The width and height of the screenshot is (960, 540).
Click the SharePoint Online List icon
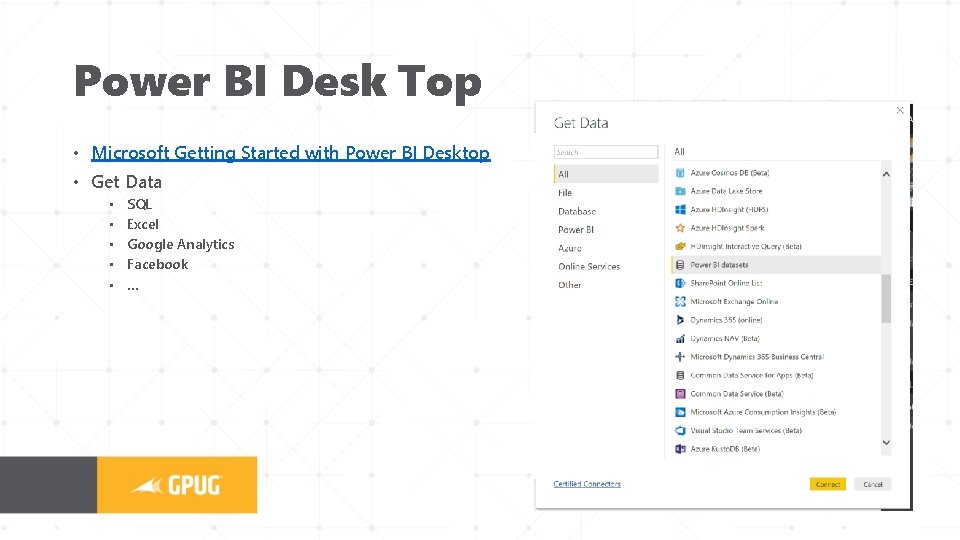click(x=680, y=283)
